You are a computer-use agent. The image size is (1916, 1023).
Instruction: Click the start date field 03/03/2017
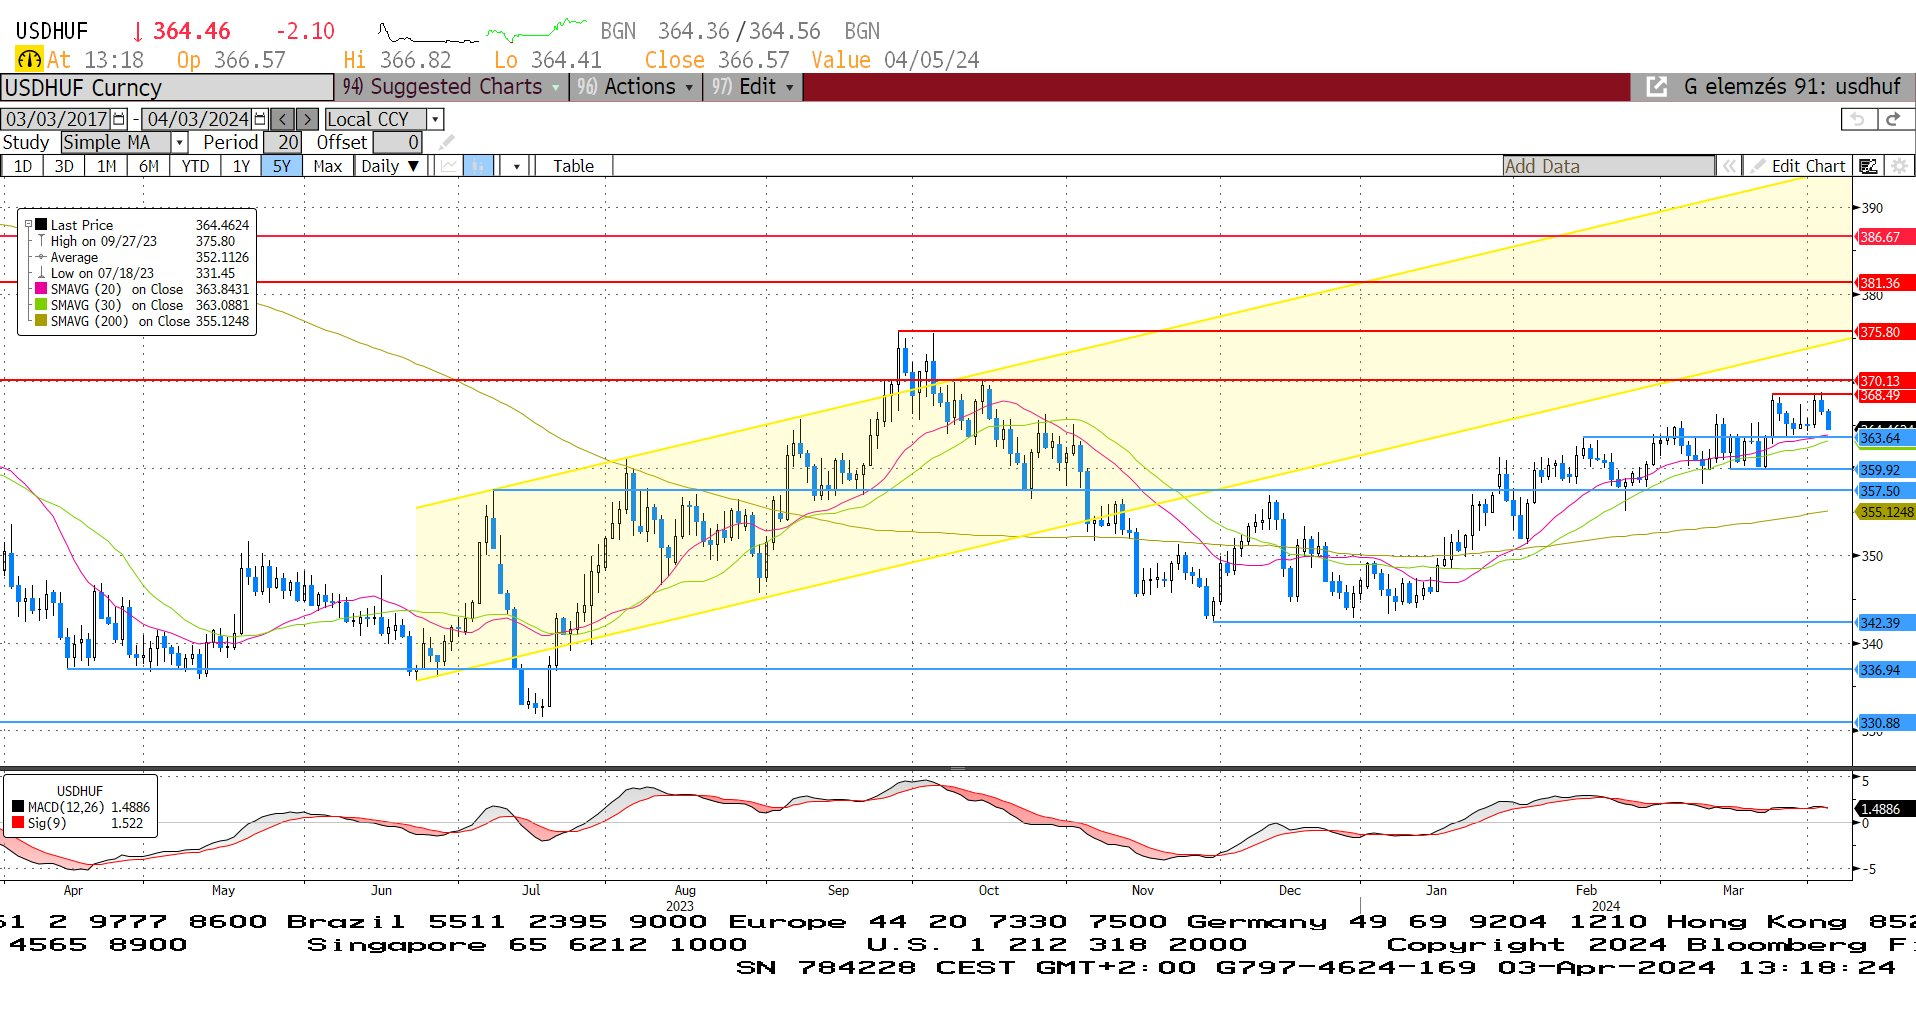[x=57, y=119]
